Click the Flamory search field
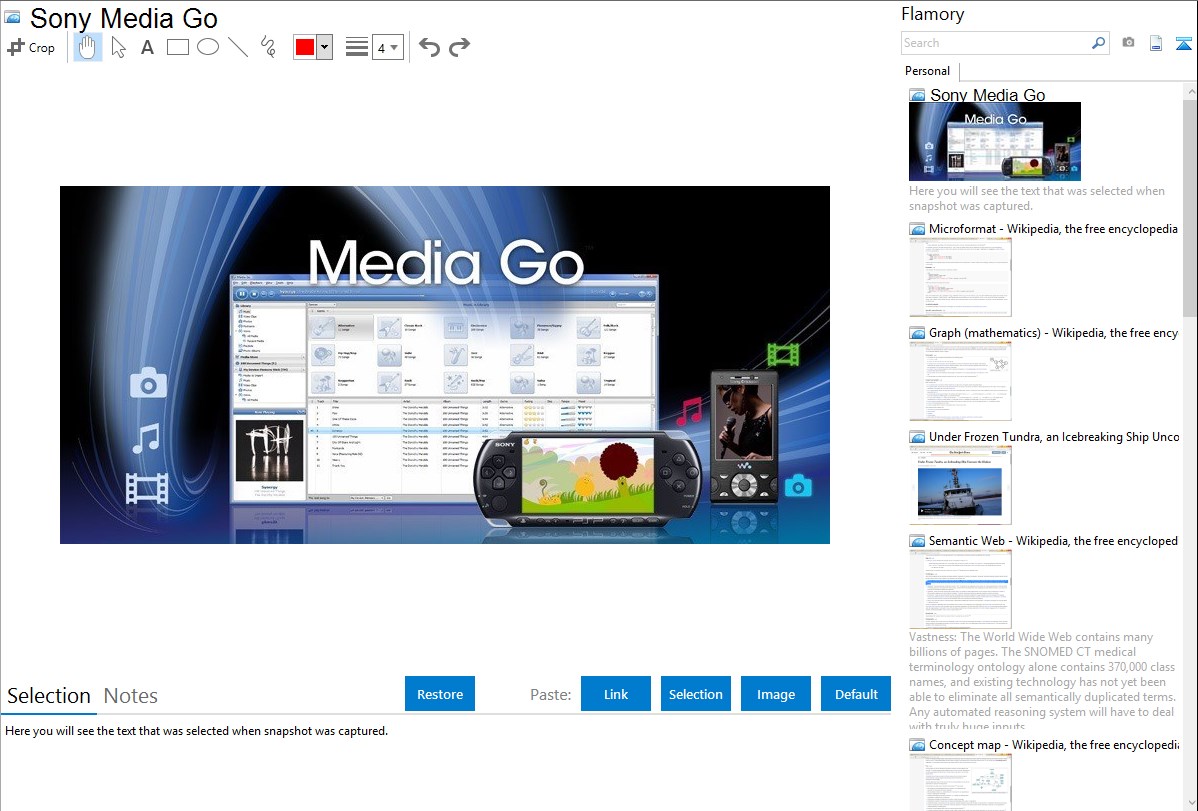The height and width of the screenshot is (811, 1198). pos(995,43)
